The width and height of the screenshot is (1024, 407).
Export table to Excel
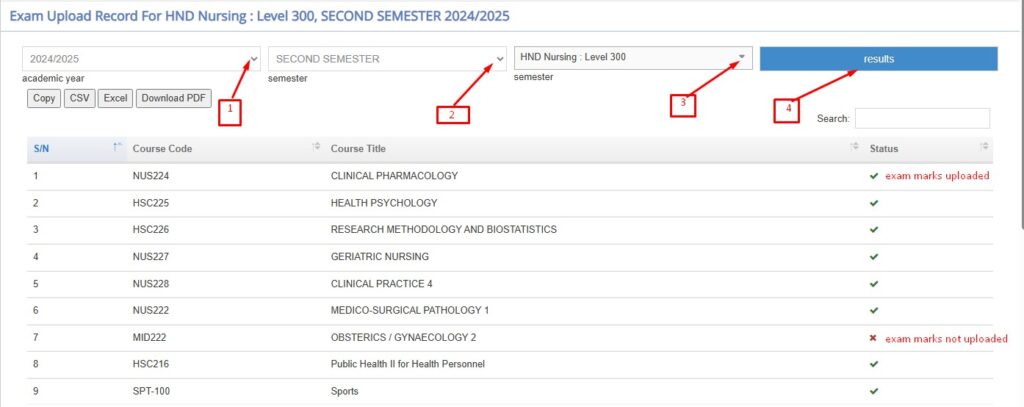[115, 98]
